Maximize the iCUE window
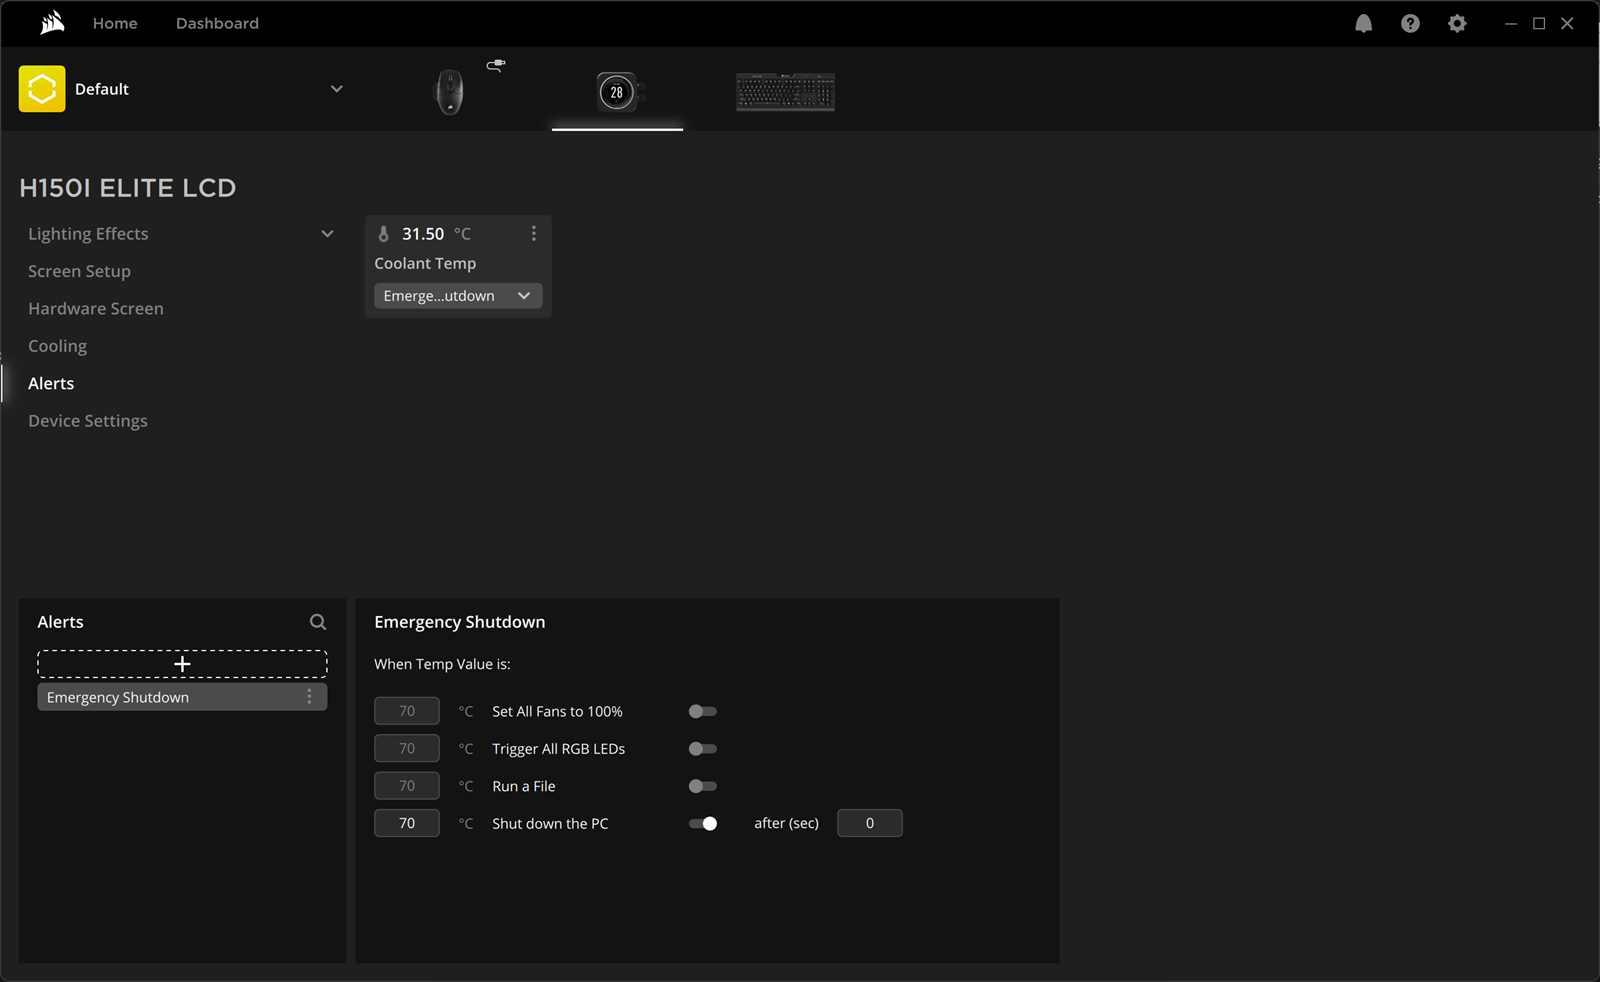The width and height of the screenshot is (1600, 982). click(1539, 23)
